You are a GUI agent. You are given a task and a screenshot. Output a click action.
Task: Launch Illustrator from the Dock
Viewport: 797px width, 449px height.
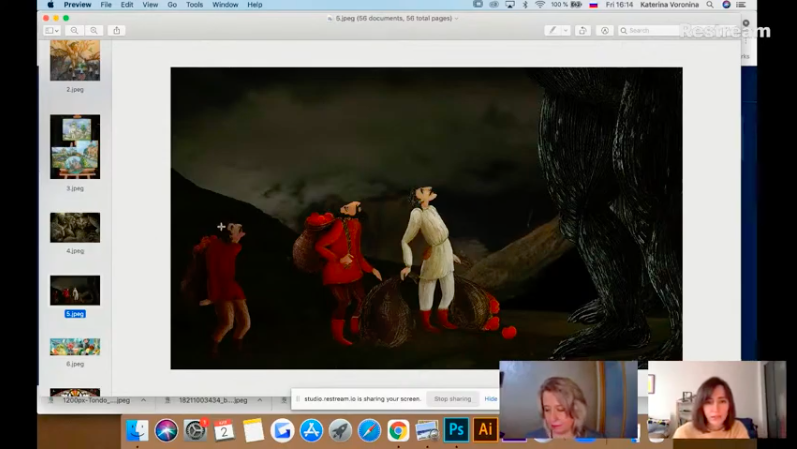point(485,429)
